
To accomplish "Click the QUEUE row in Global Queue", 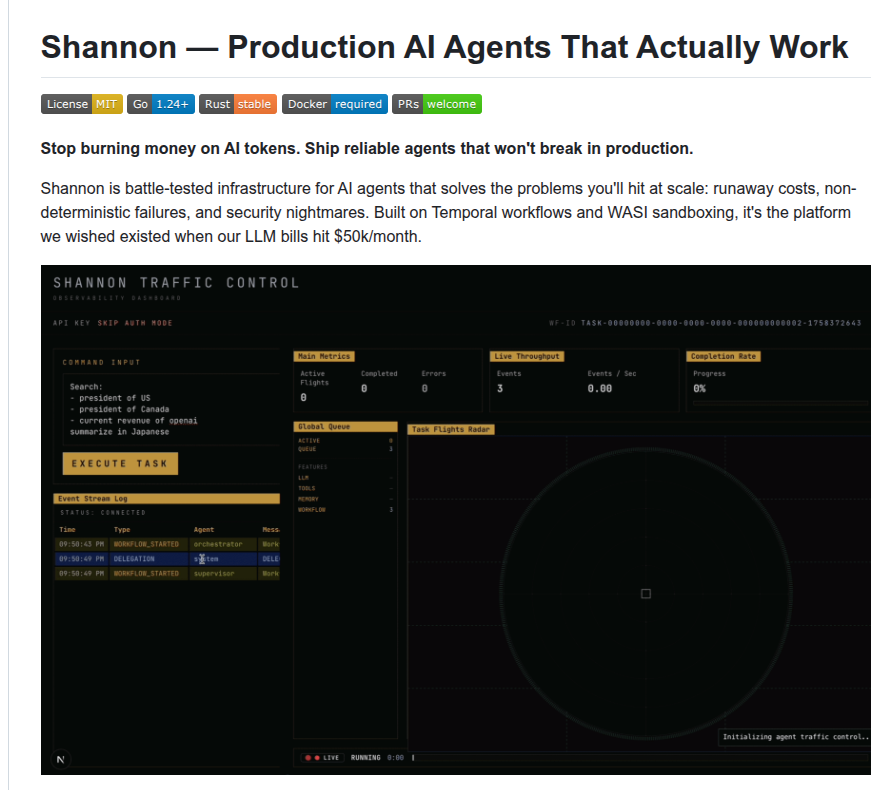I will (x=345, y=449).
